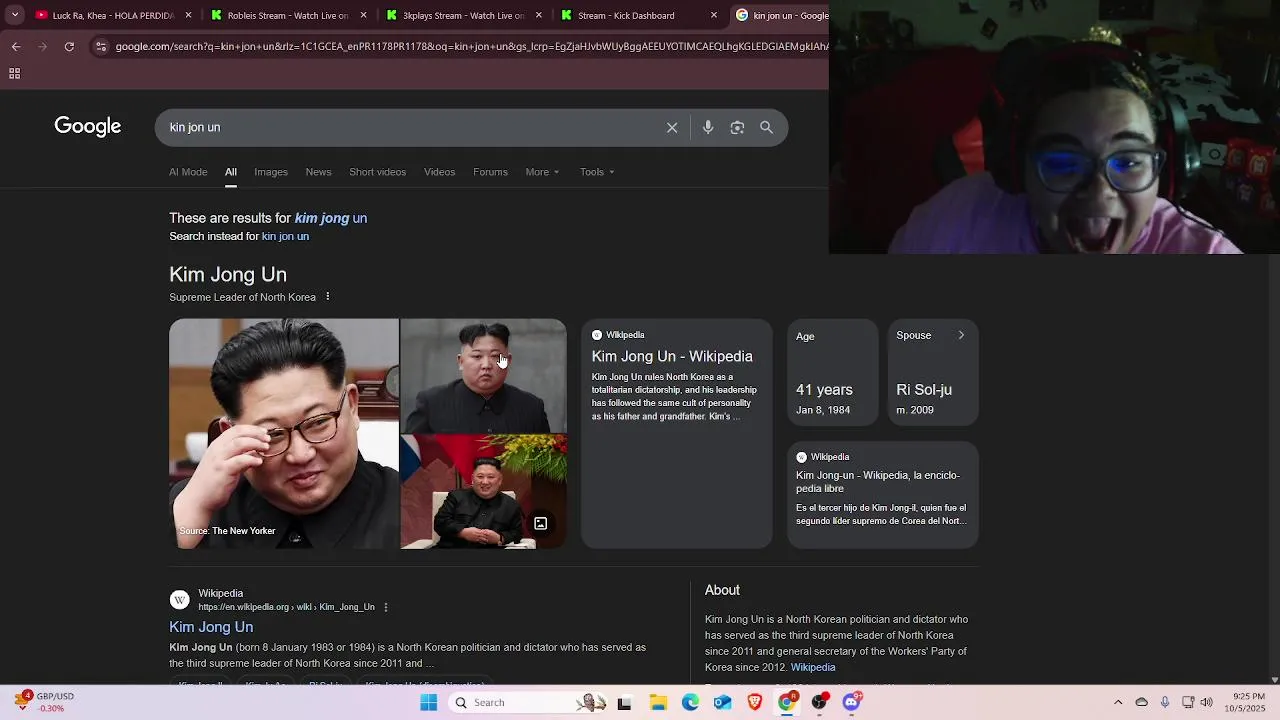Select the Short videos tab
1280x720 pixels.
click(377, 172)
